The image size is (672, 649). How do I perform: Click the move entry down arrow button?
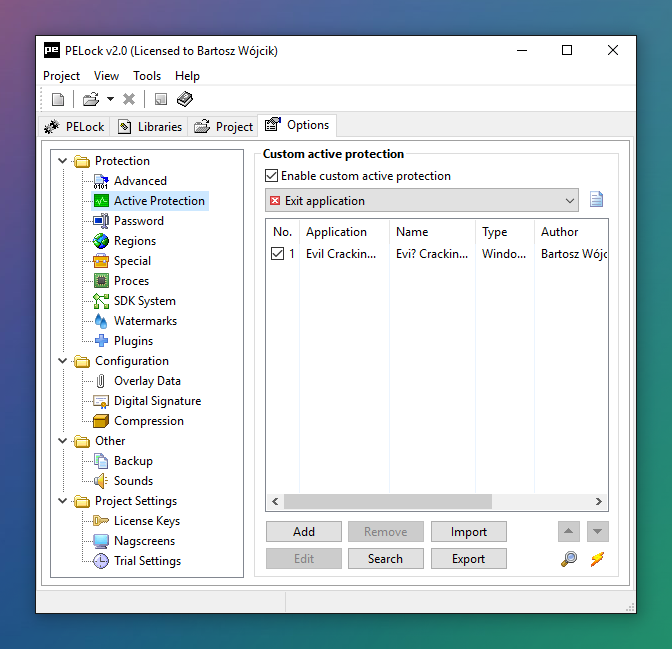(597, 532)
